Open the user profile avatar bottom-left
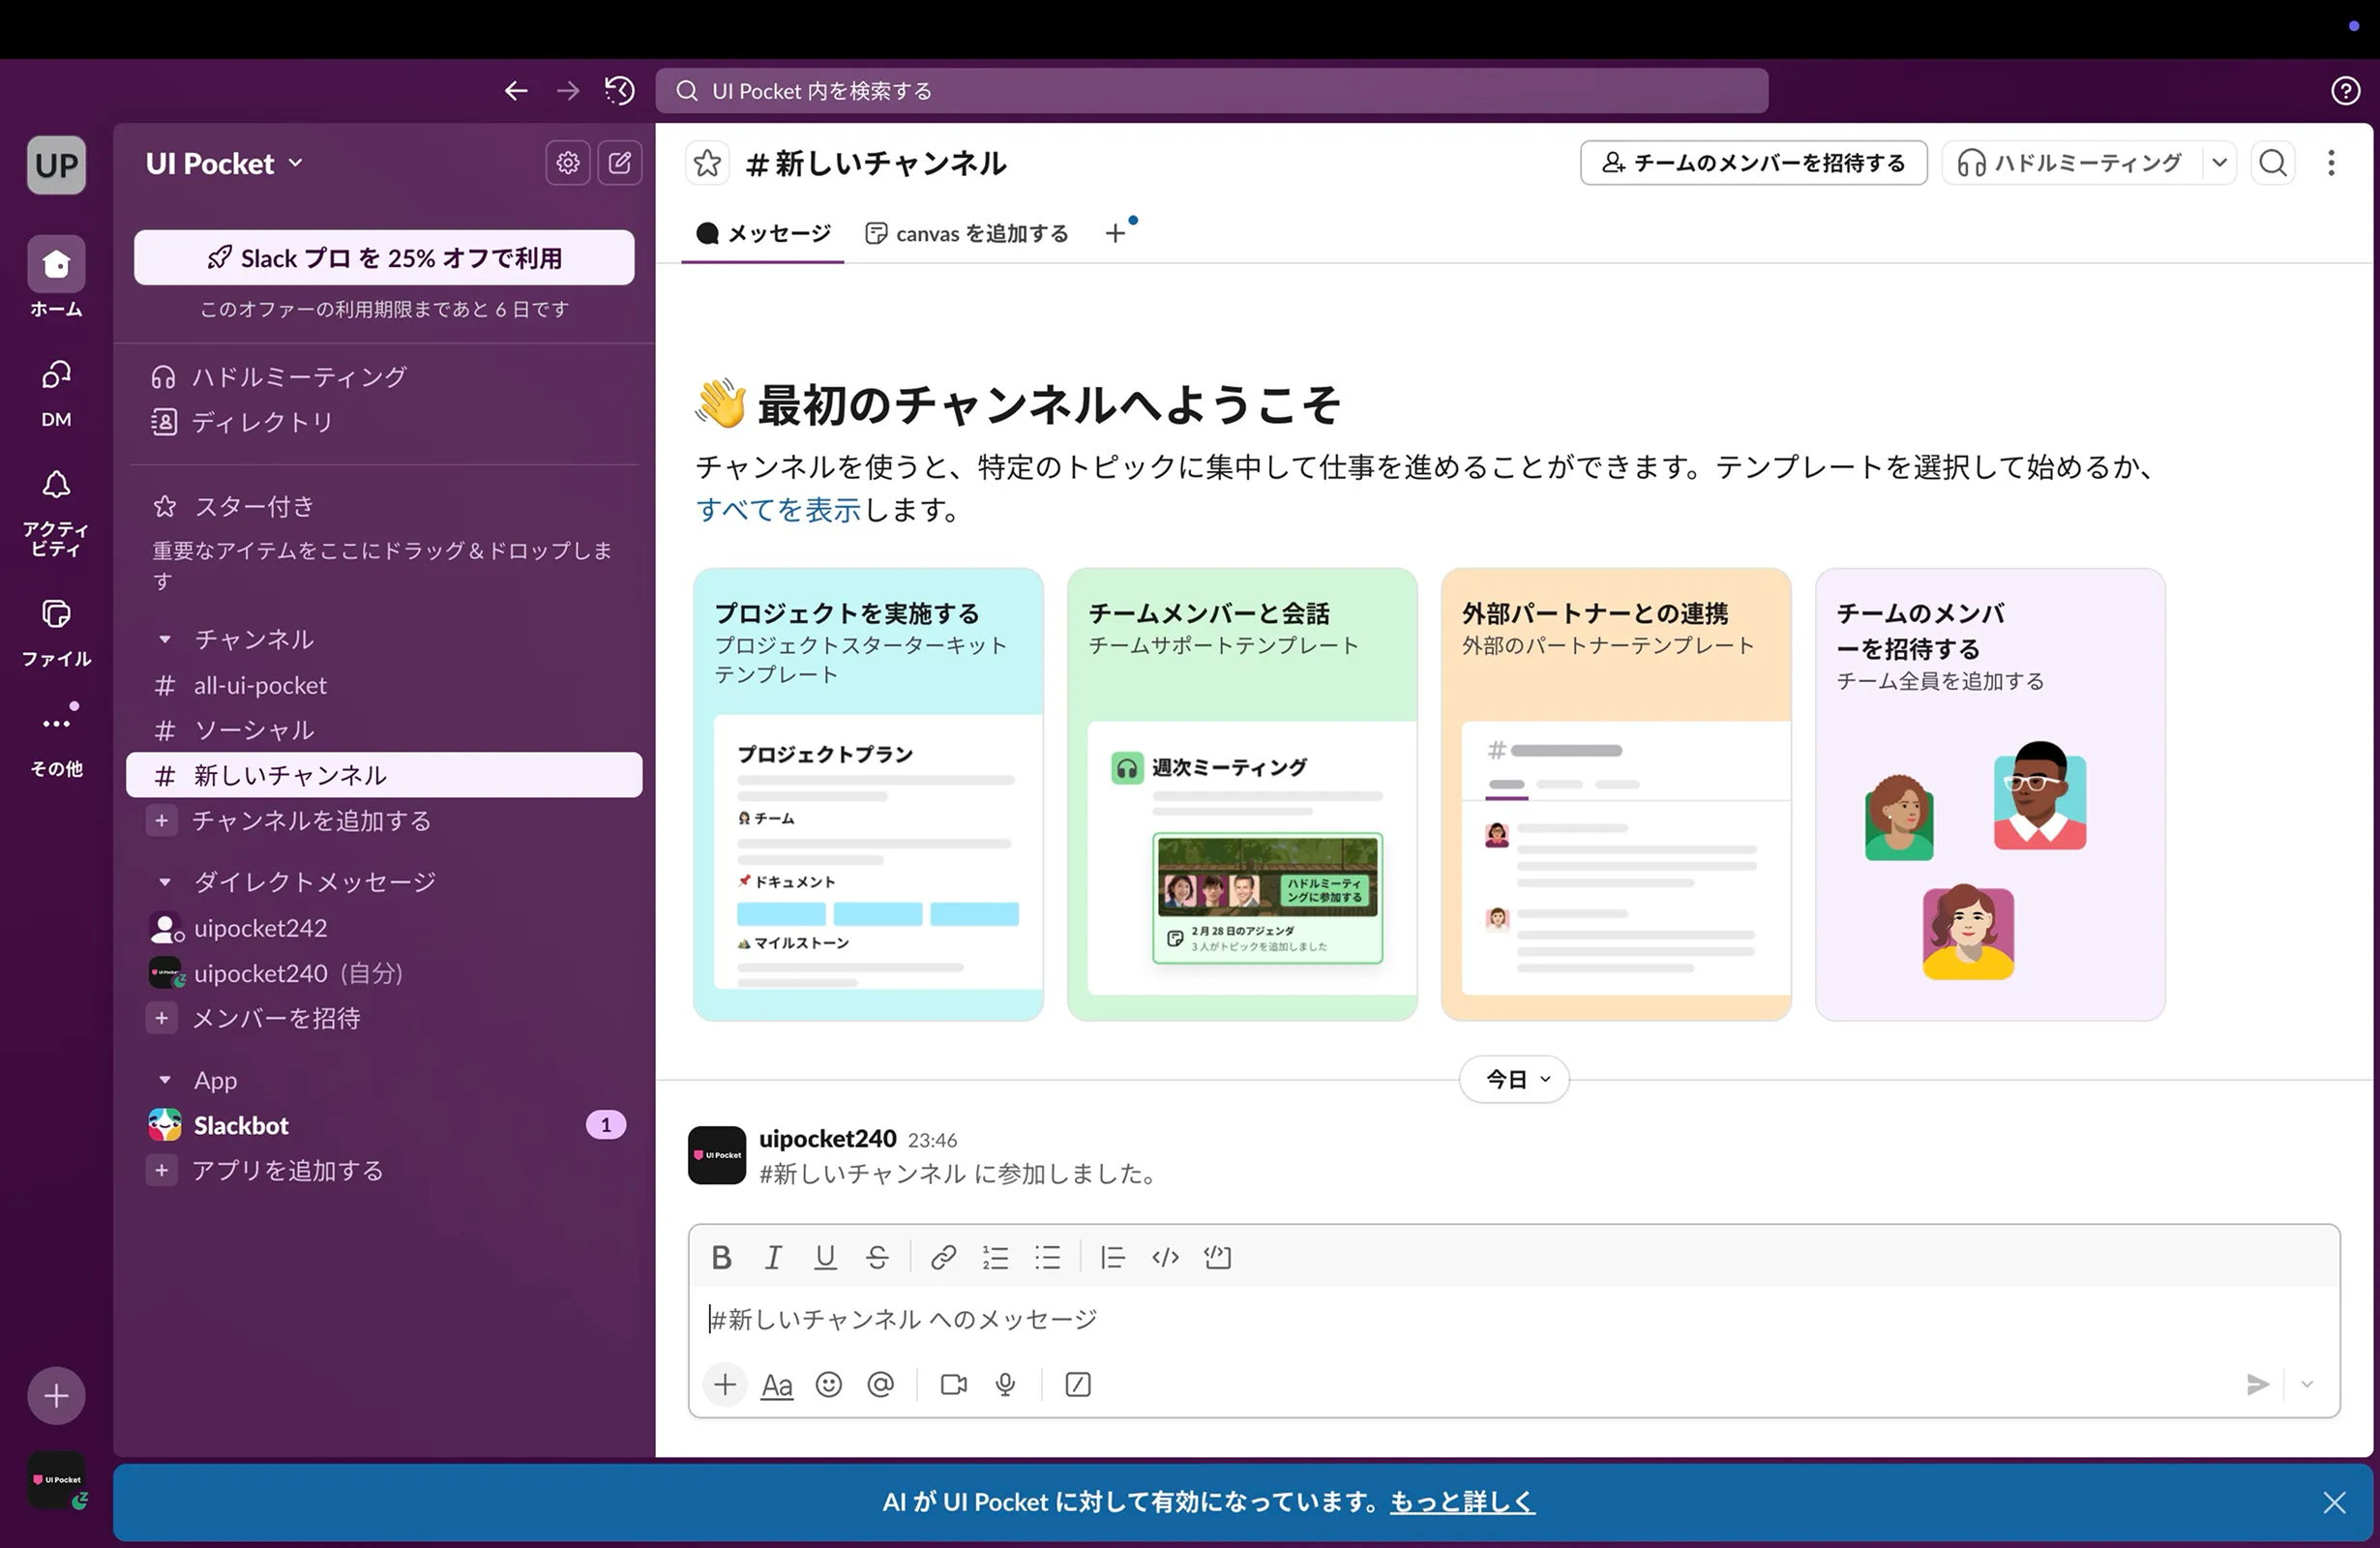 [x=57, y=1480]
